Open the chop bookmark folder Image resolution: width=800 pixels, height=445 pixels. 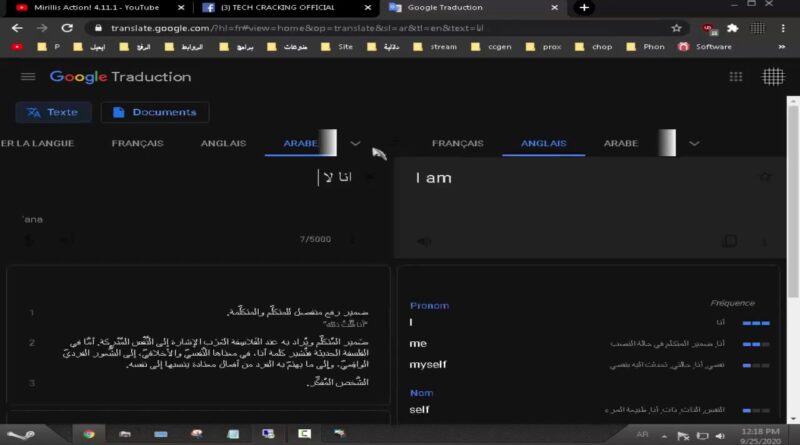coord(593,46)
